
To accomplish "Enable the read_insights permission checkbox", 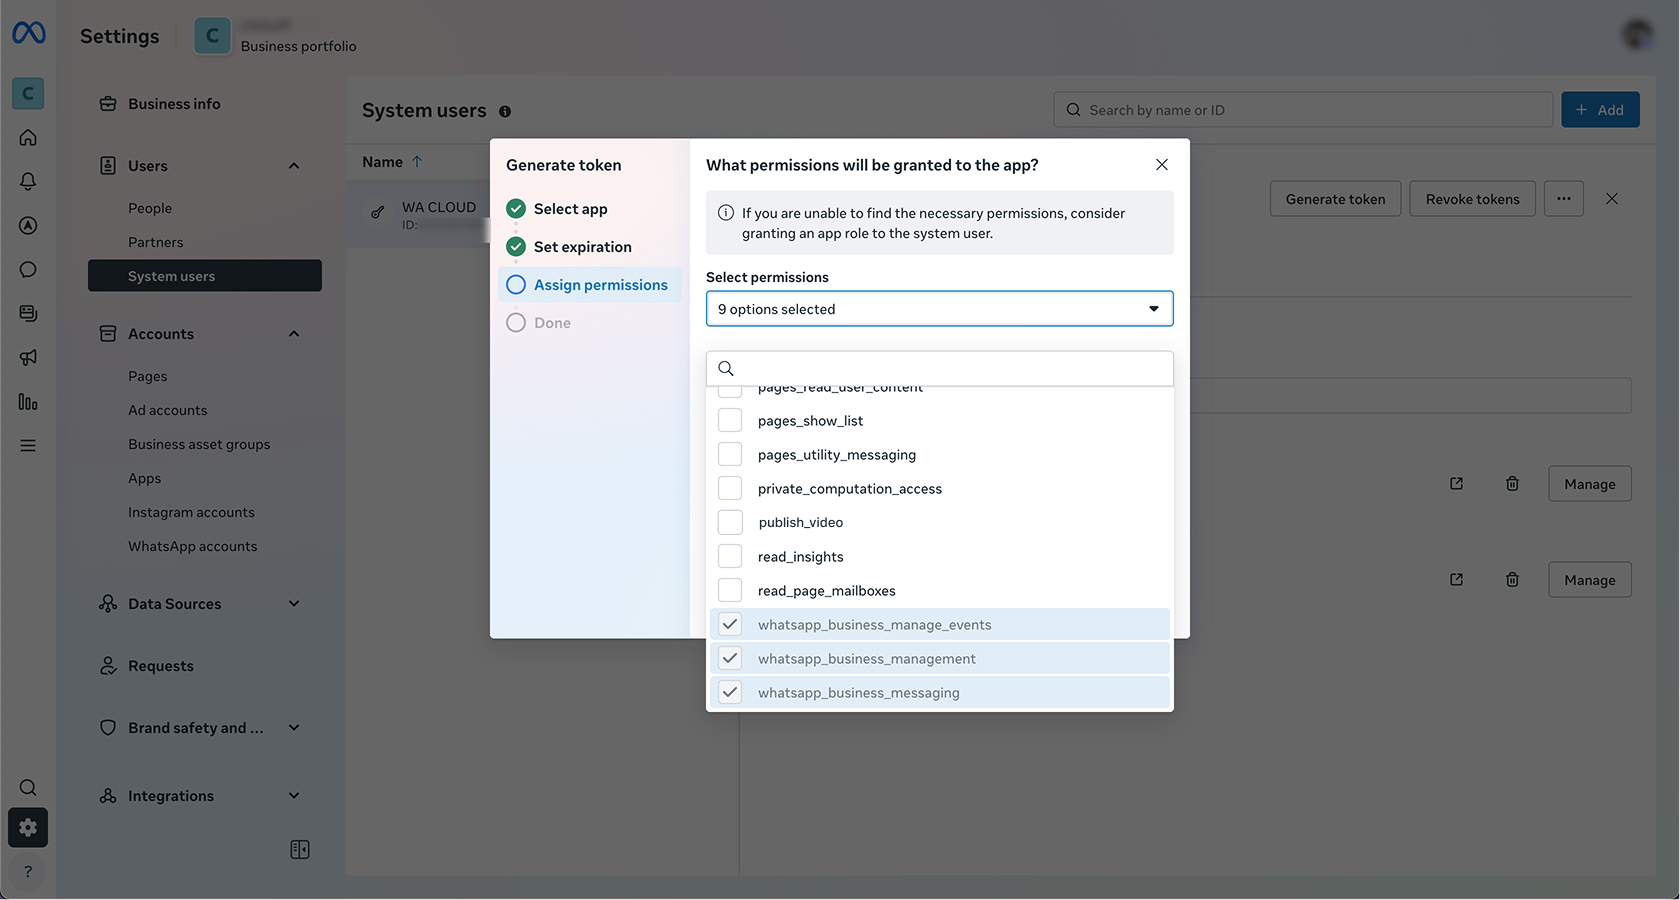I will point(731,557).
